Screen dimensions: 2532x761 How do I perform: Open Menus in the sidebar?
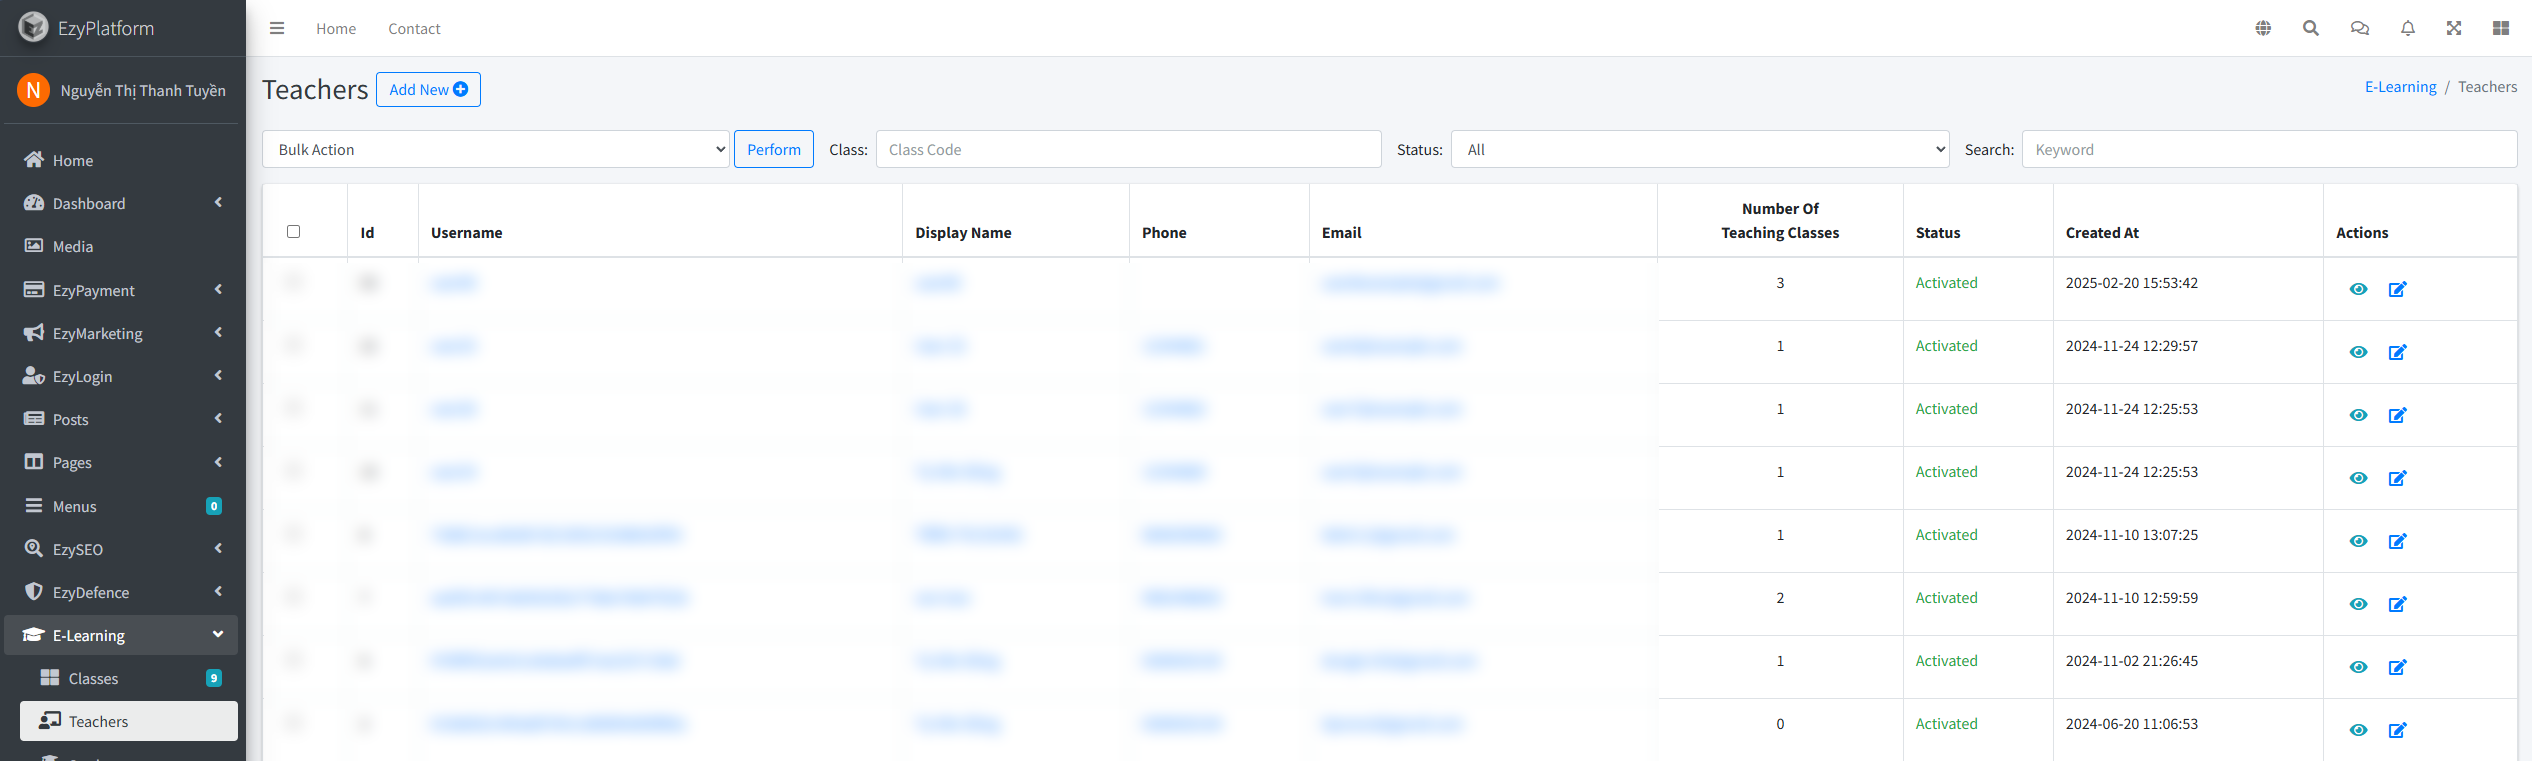pyautogui.click(x=121, y=506)
